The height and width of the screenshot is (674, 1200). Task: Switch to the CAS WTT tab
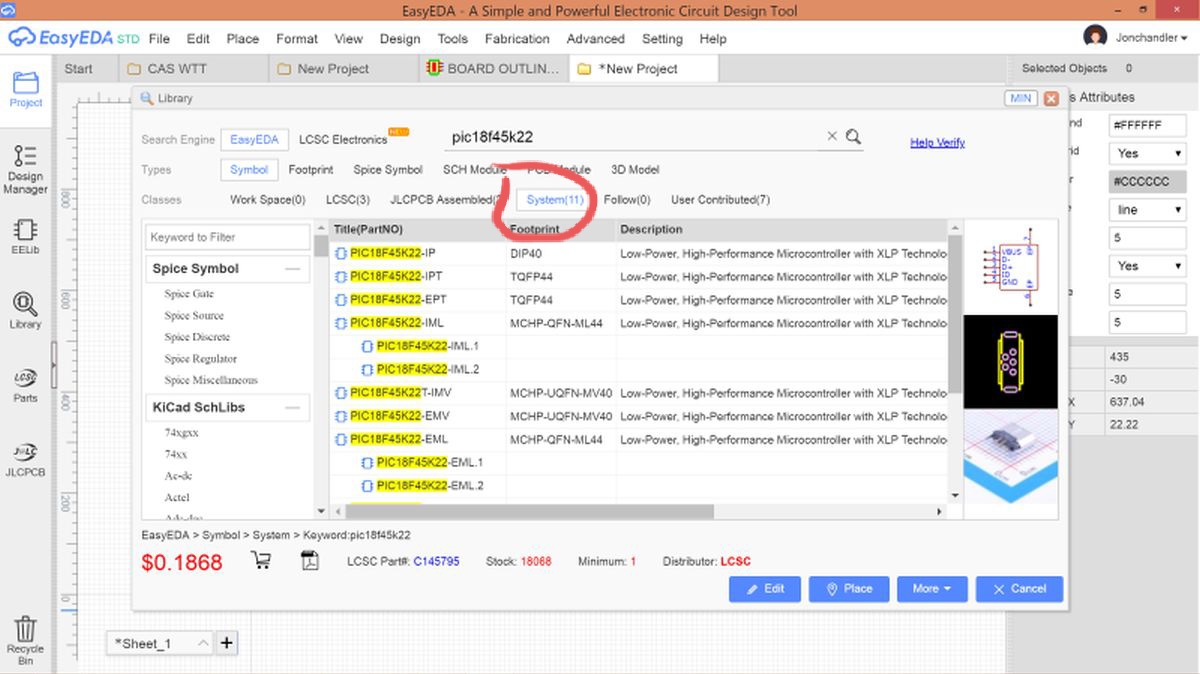[195, 69]
